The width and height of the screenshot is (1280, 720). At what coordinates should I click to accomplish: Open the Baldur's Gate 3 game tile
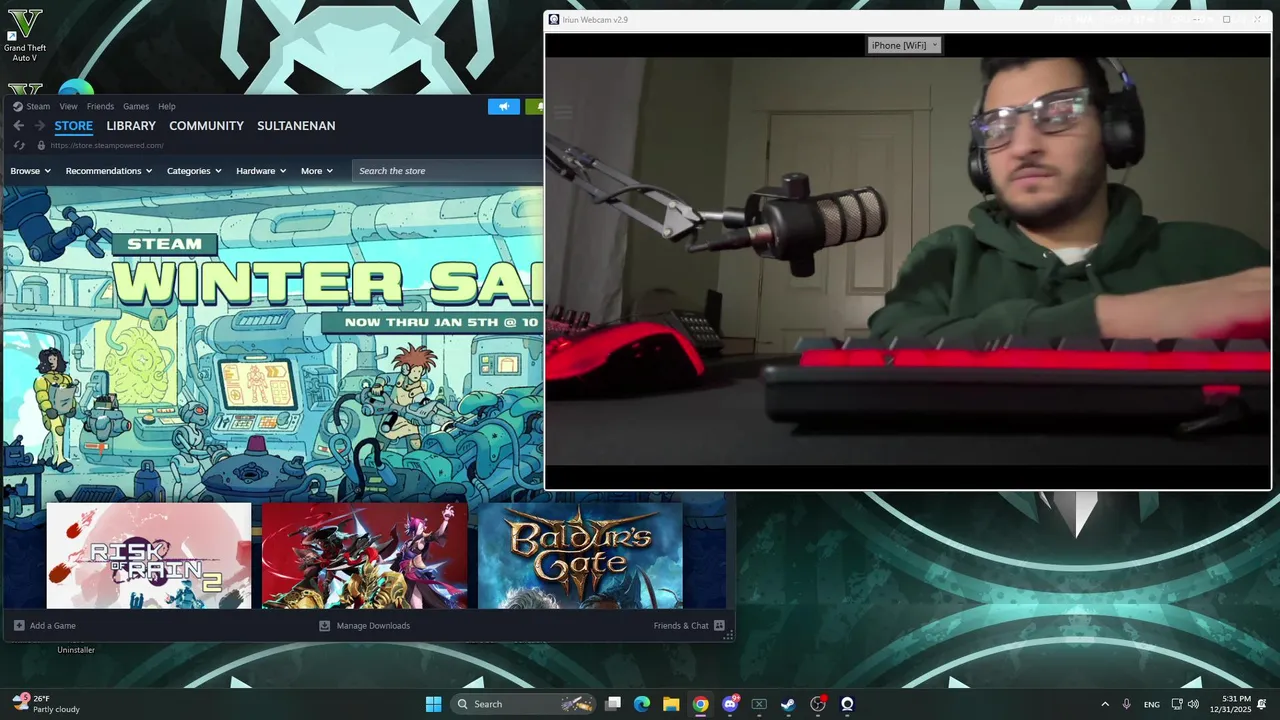tap(580, 555)
